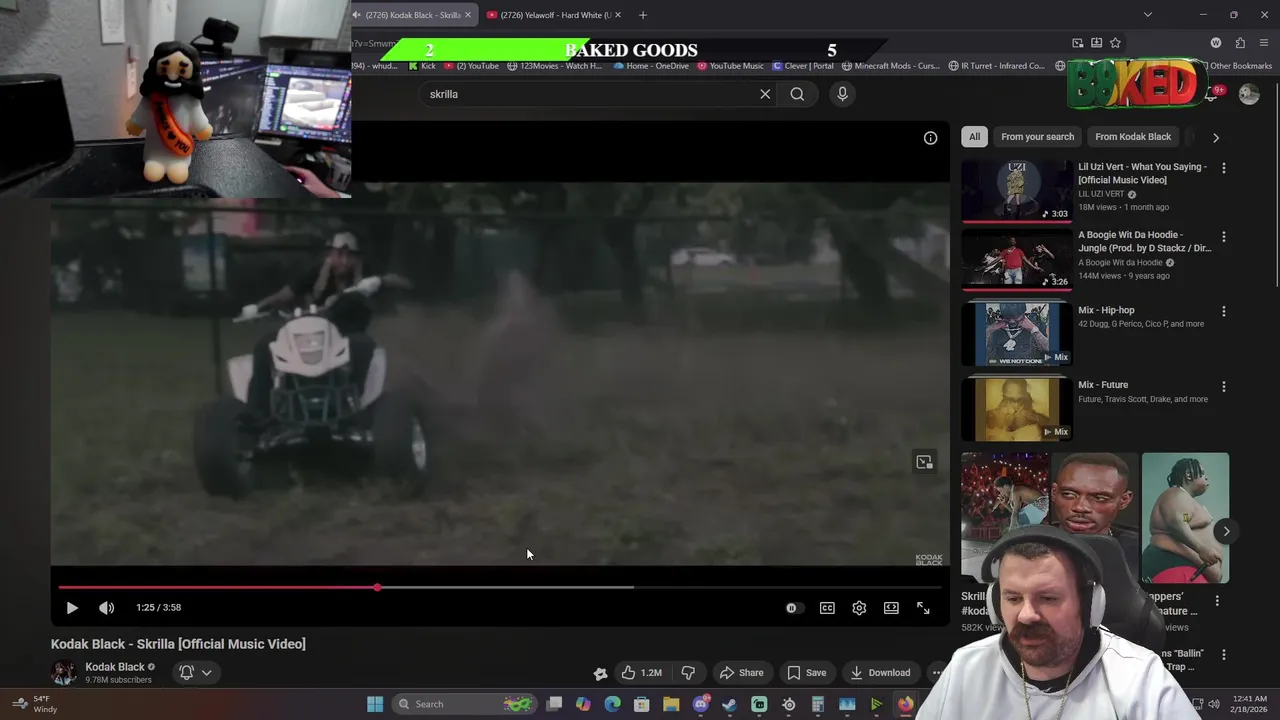Save the video to a playlist
This screenshot has width=1280, height=720.
click(806, 673)
